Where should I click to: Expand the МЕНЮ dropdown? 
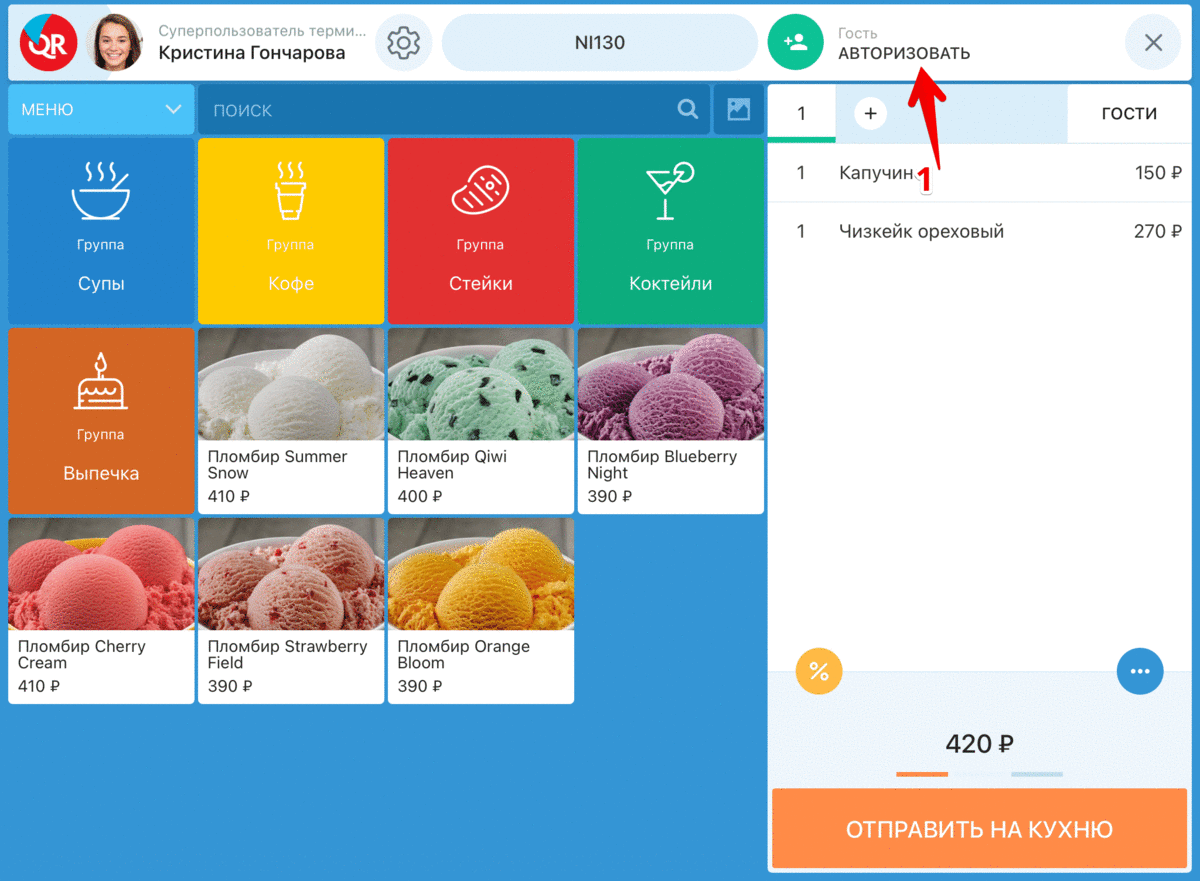point(101,110)
